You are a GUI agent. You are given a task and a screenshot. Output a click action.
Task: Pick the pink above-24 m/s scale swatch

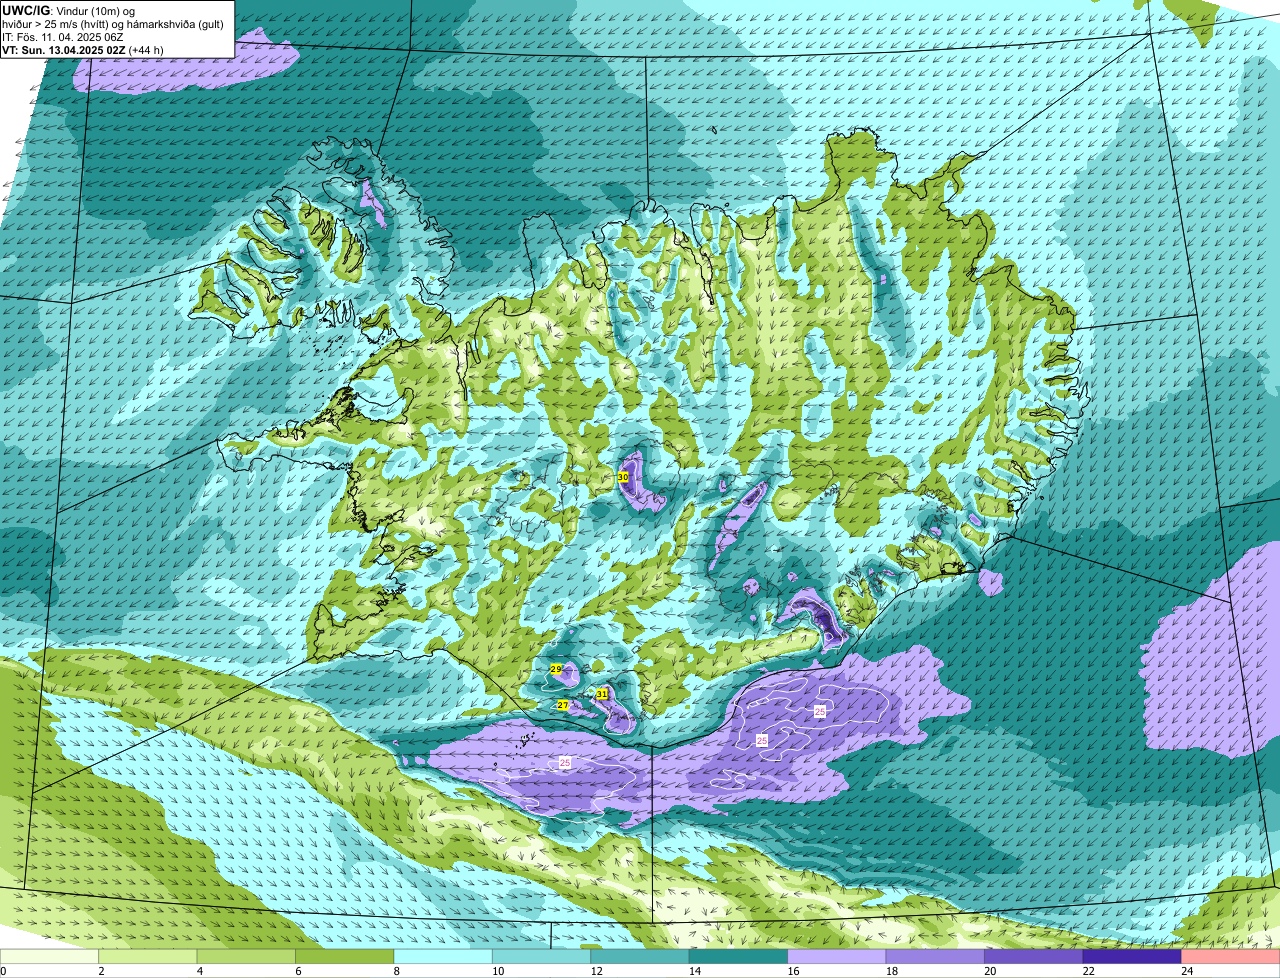(x=1231, y=957)
